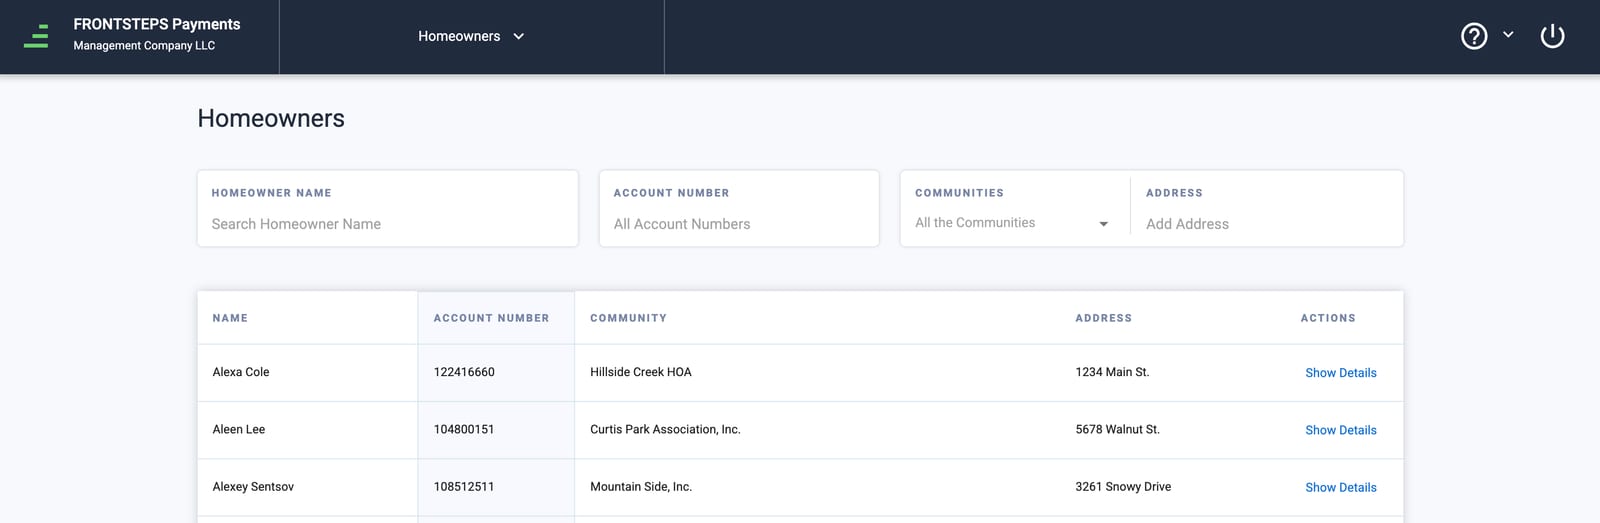Click the power logout icon
Screen dimensions: 1600x523
click(1552, 36)
